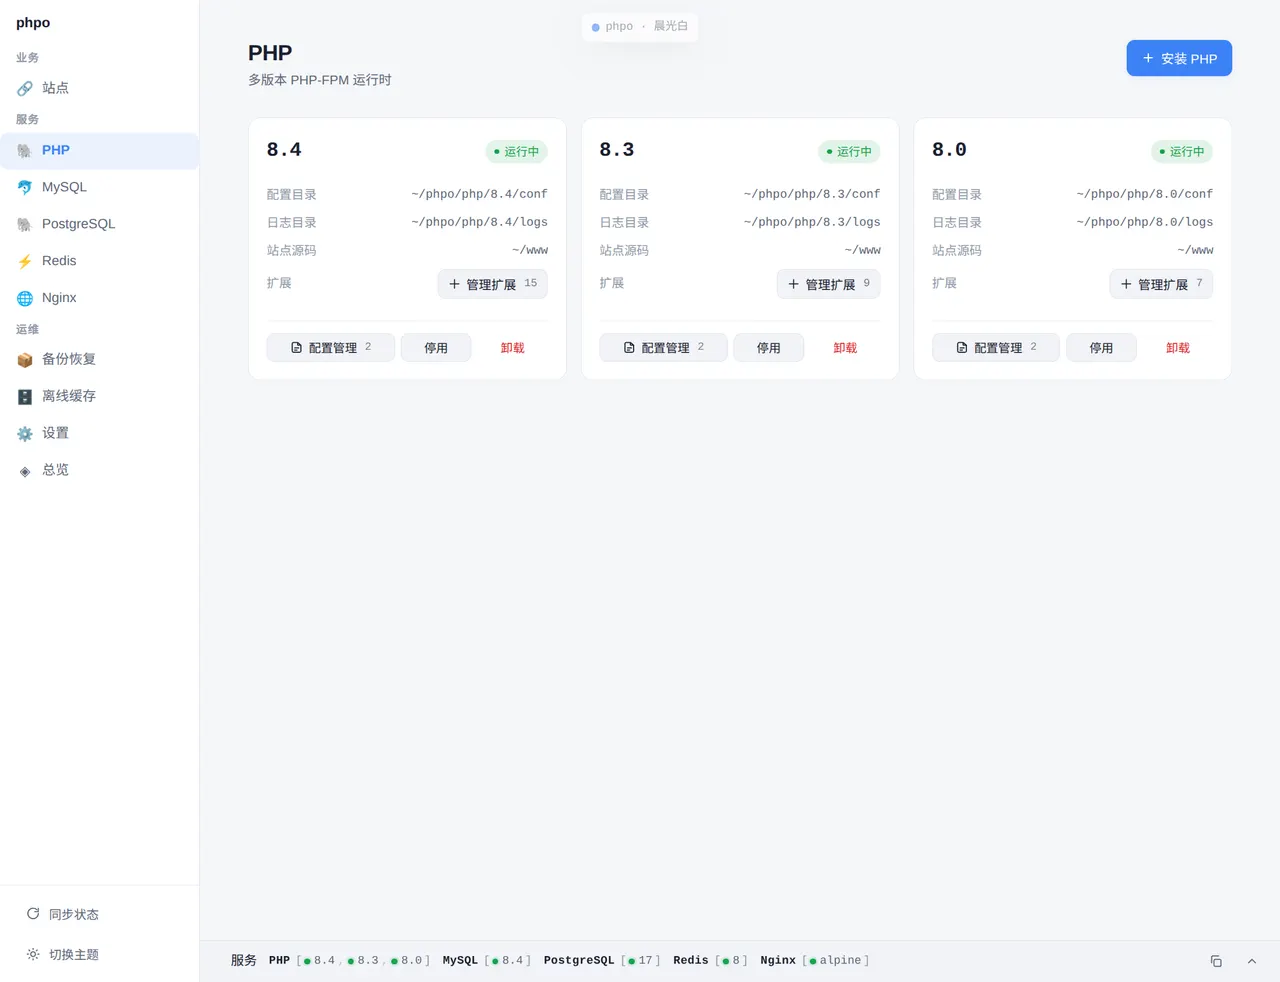Open the Redis lightning icon
Screen dimensions: 1280x982
coord(25,262)
